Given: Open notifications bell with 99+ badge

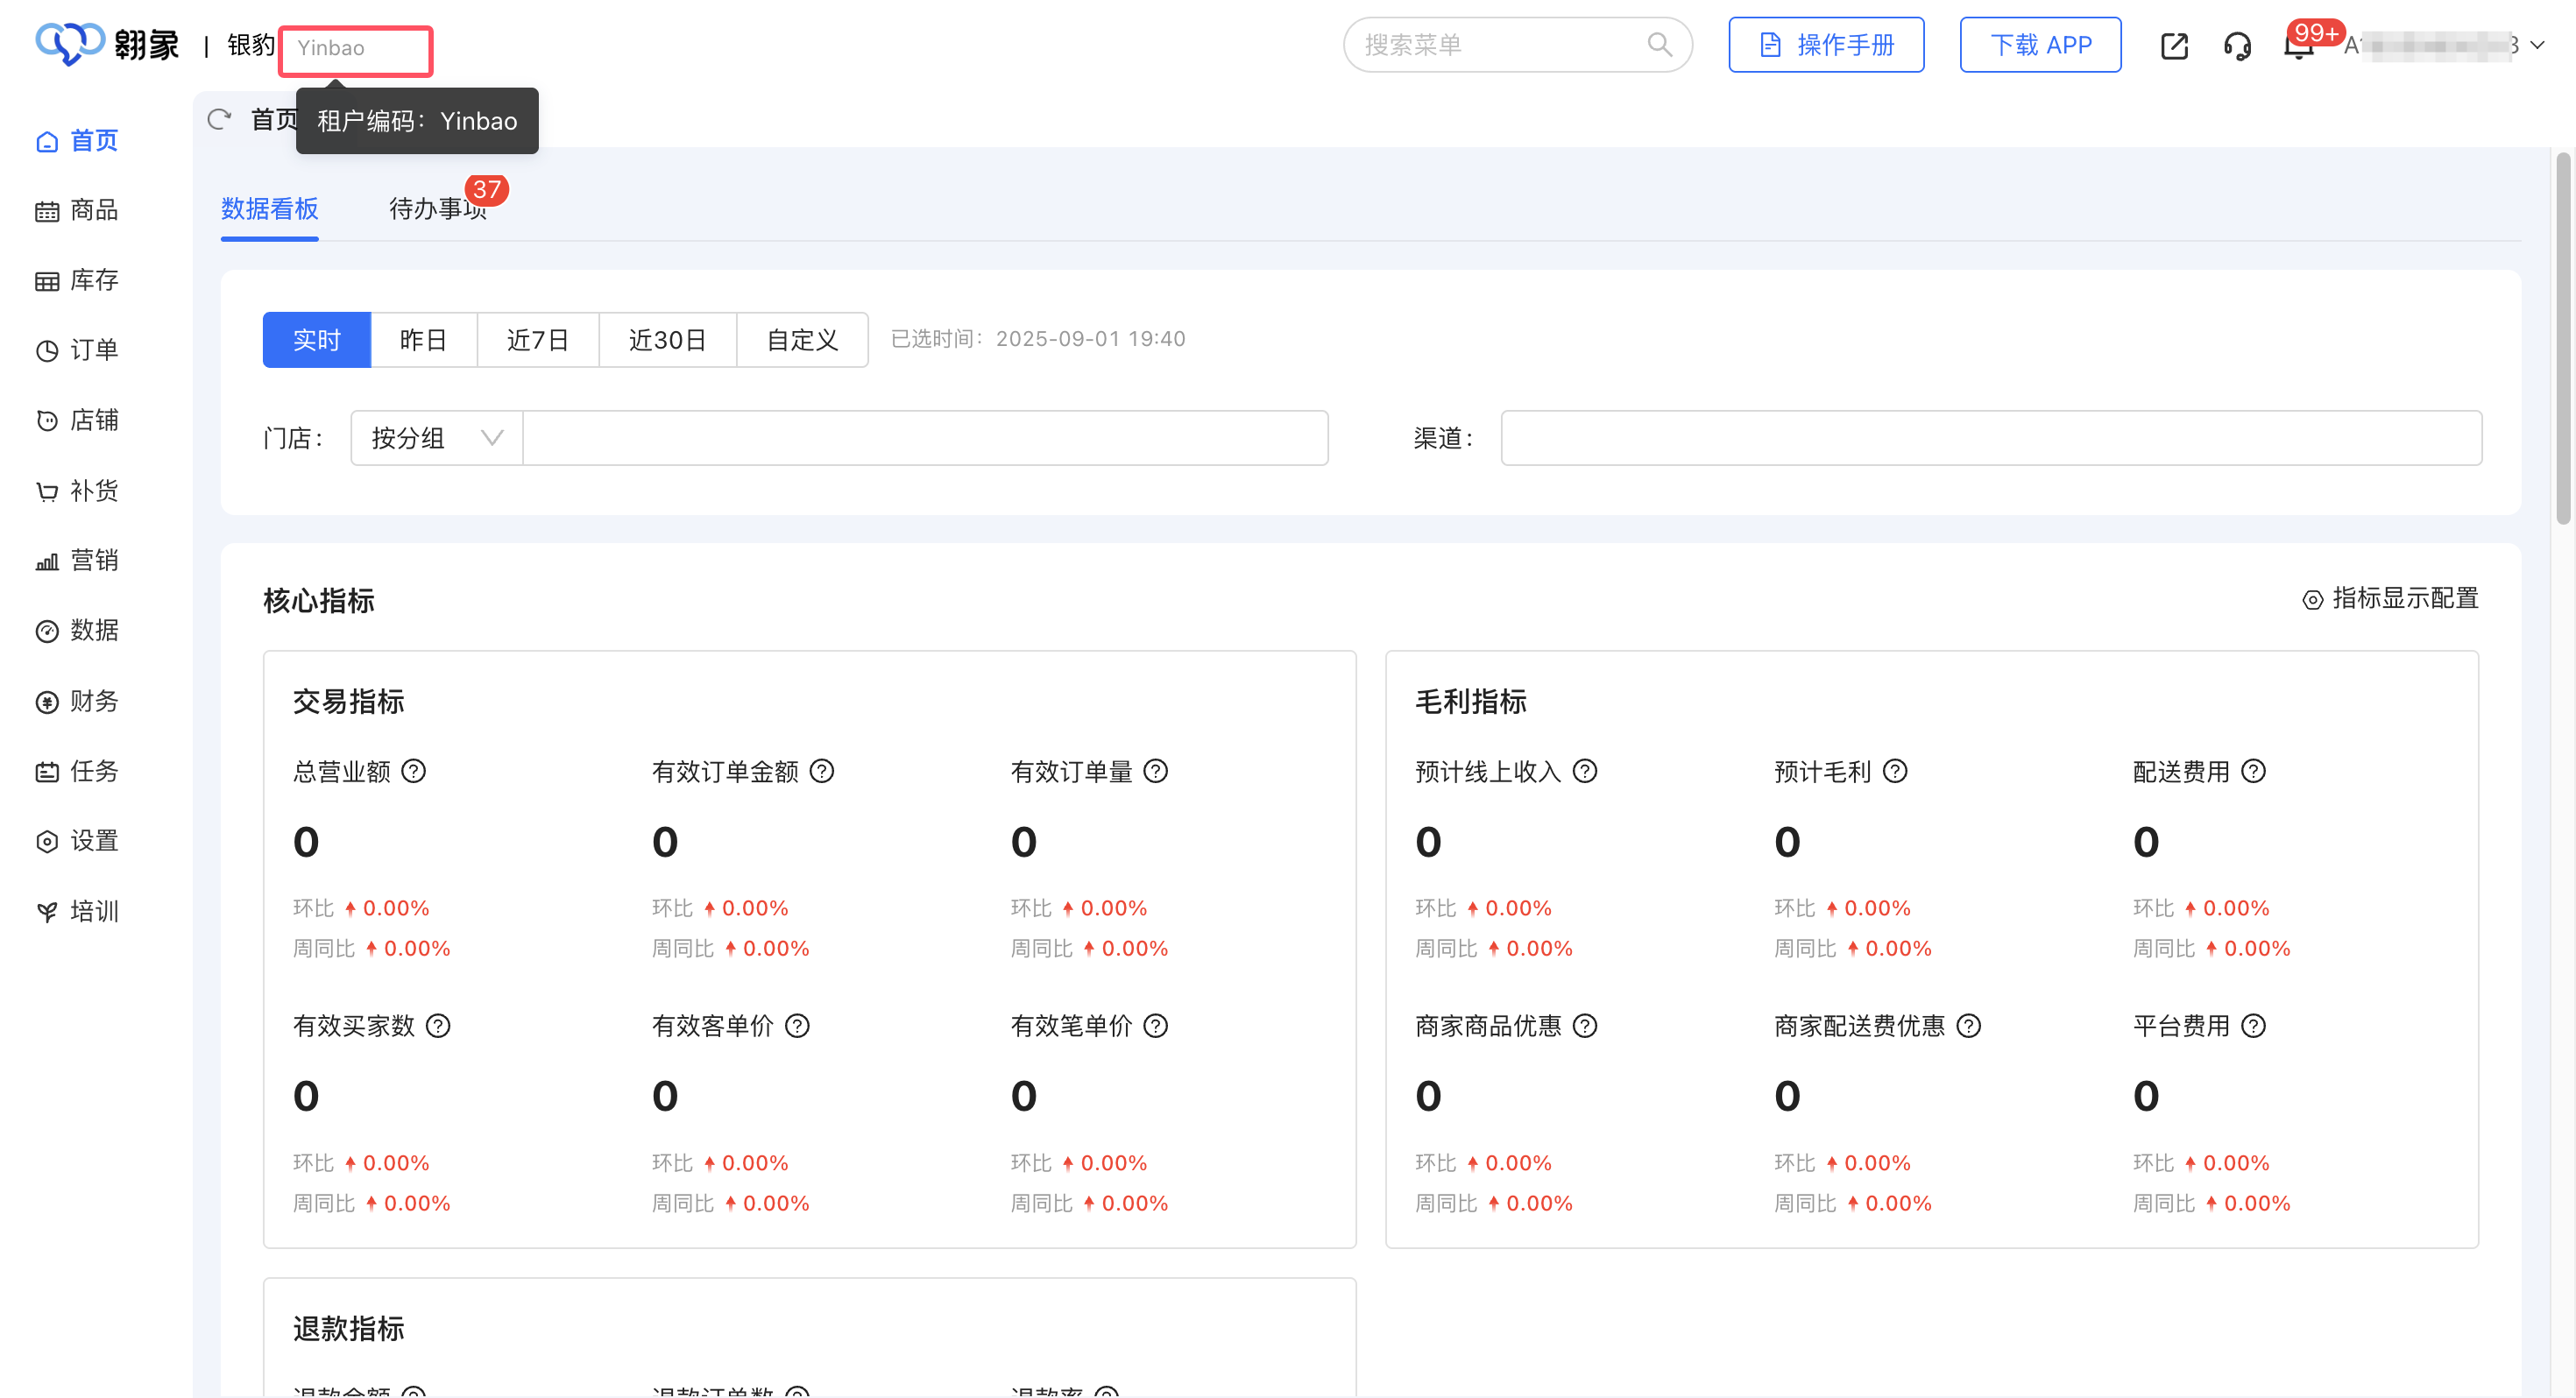Looking at the screenshot, I should coord(2298,46).
